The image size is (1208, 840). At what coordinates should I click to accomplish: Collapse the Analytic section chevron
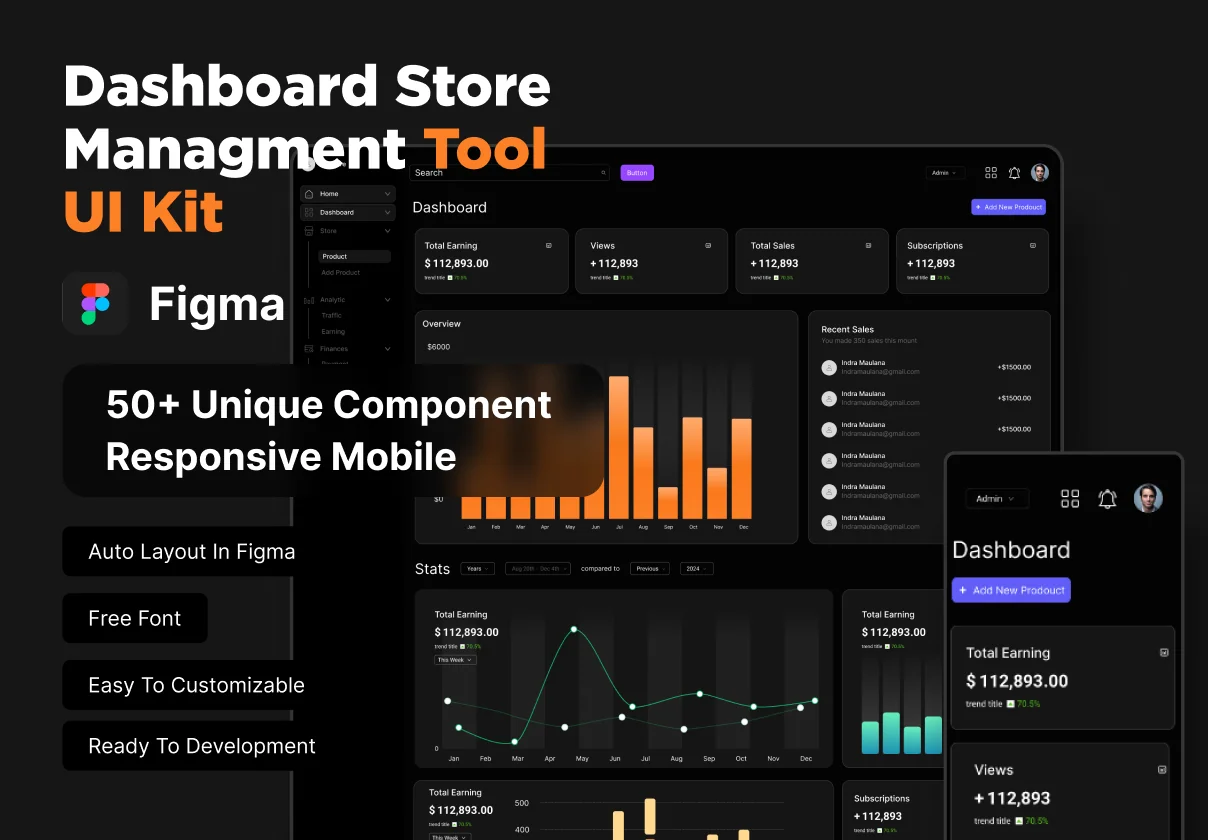pos(387,300)
